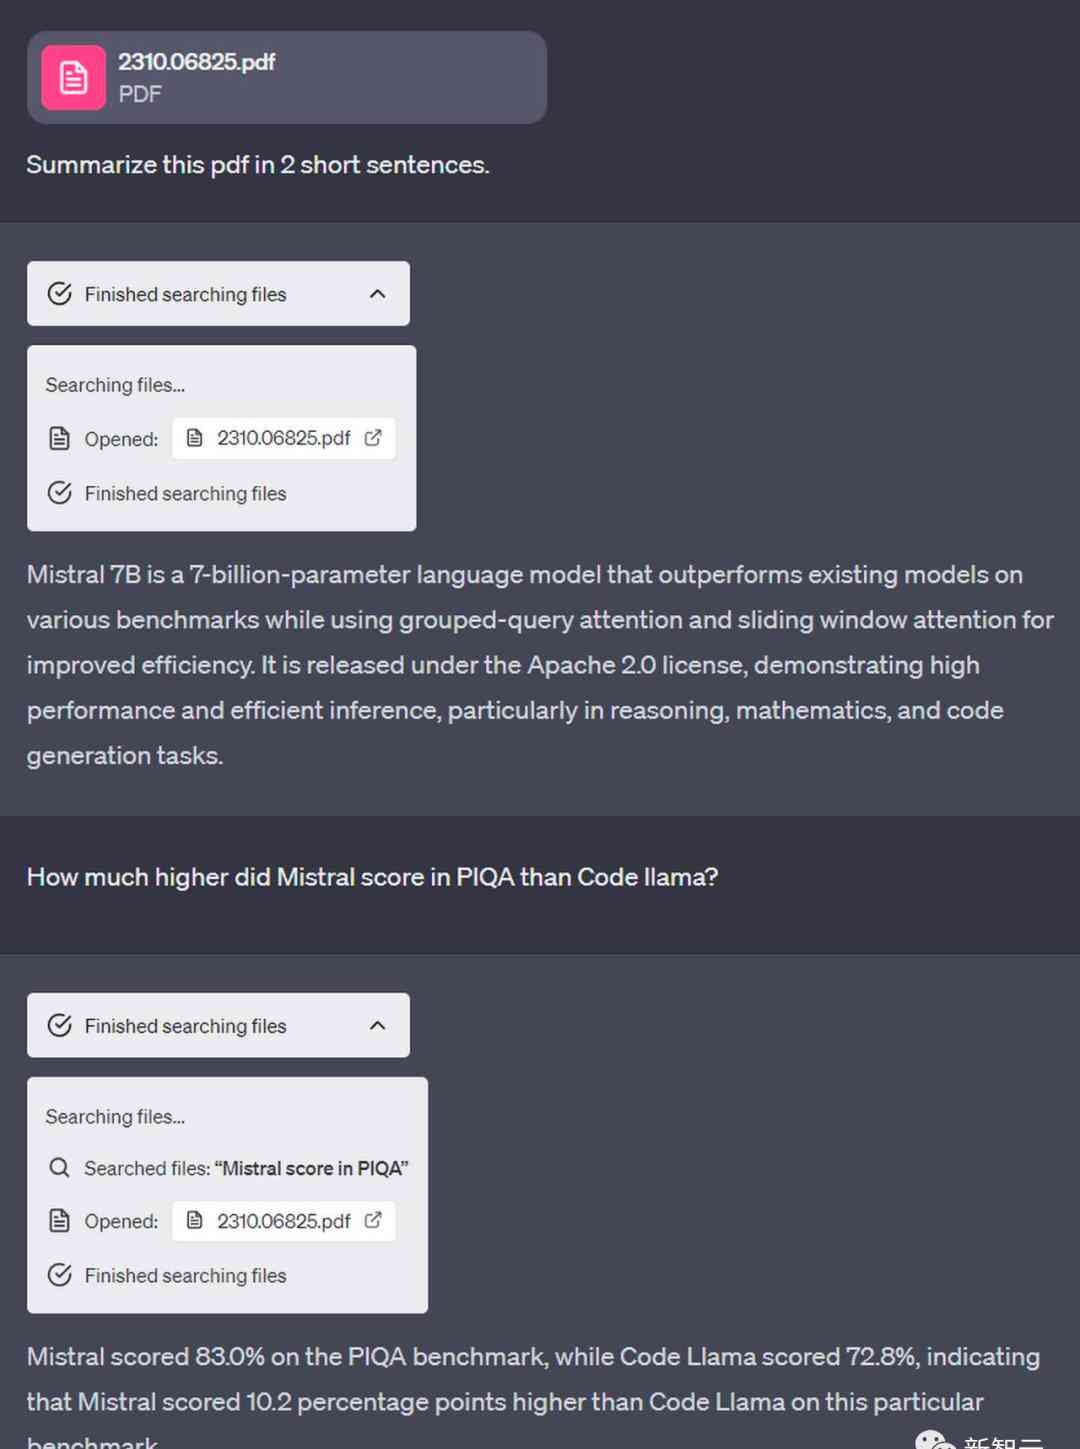
Task: Click document icon beside first Opened label
Action: [60, 438]
